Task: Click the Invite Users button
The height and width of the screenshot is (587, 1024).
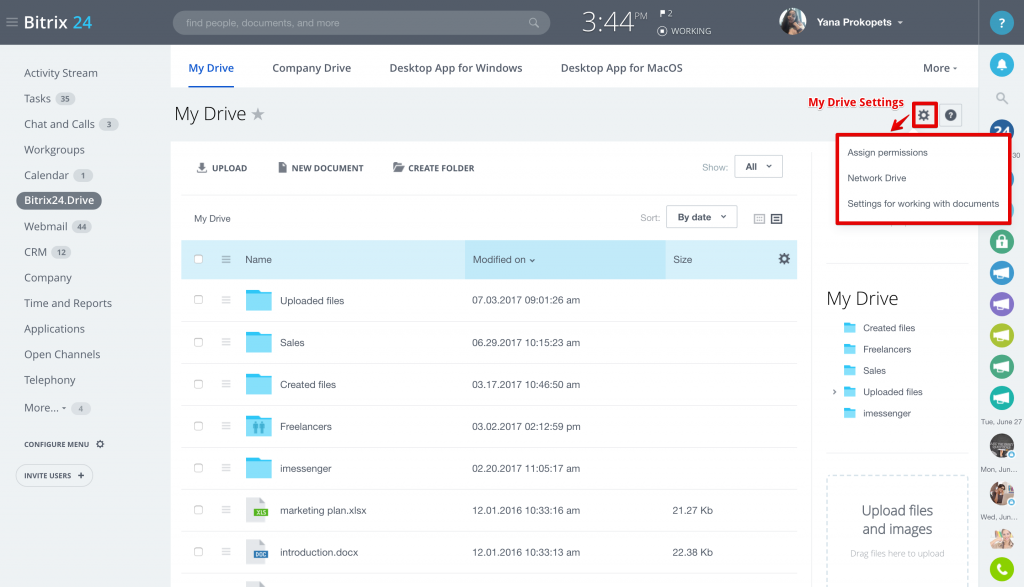Action: 54,475
